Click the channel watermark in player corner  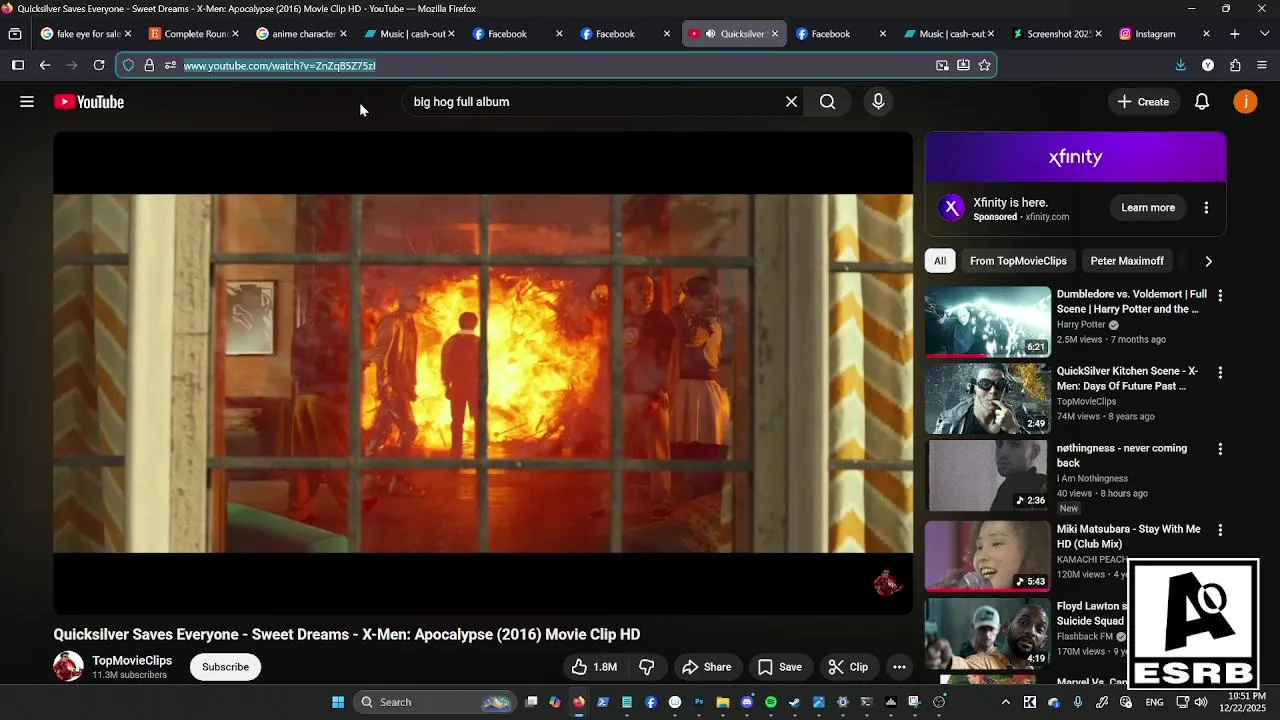(x=887, y=582)
